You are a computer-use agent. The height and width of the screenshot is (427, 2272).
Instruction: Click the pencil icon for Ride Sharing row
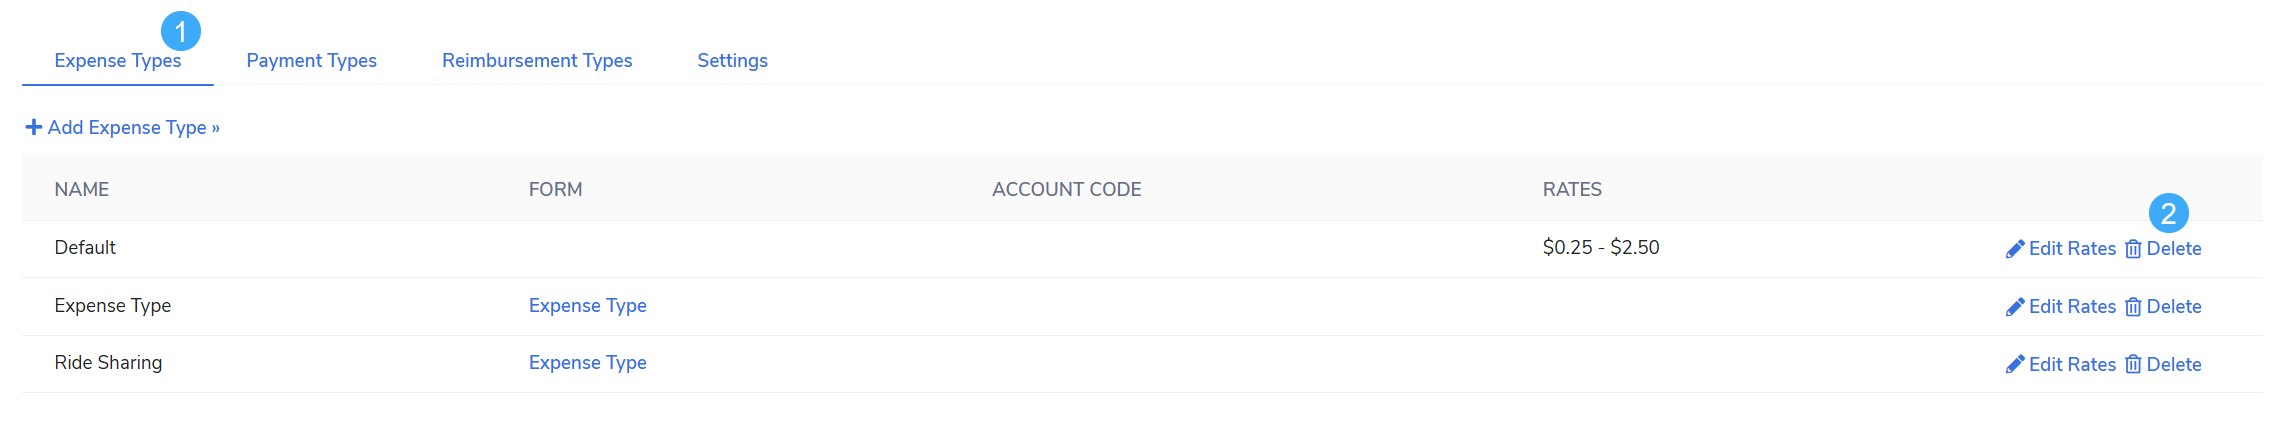(2015, 364)
